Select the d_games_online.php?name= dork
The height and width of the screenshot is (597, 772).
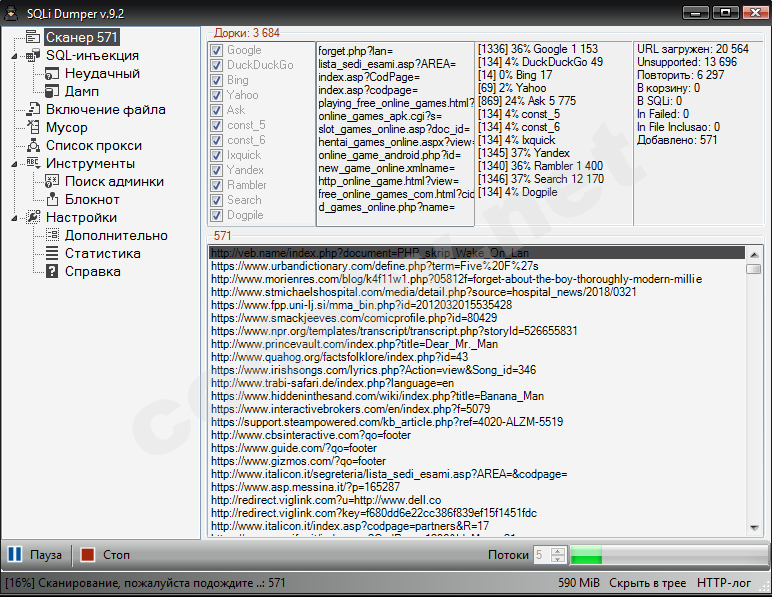coord(386,207)
